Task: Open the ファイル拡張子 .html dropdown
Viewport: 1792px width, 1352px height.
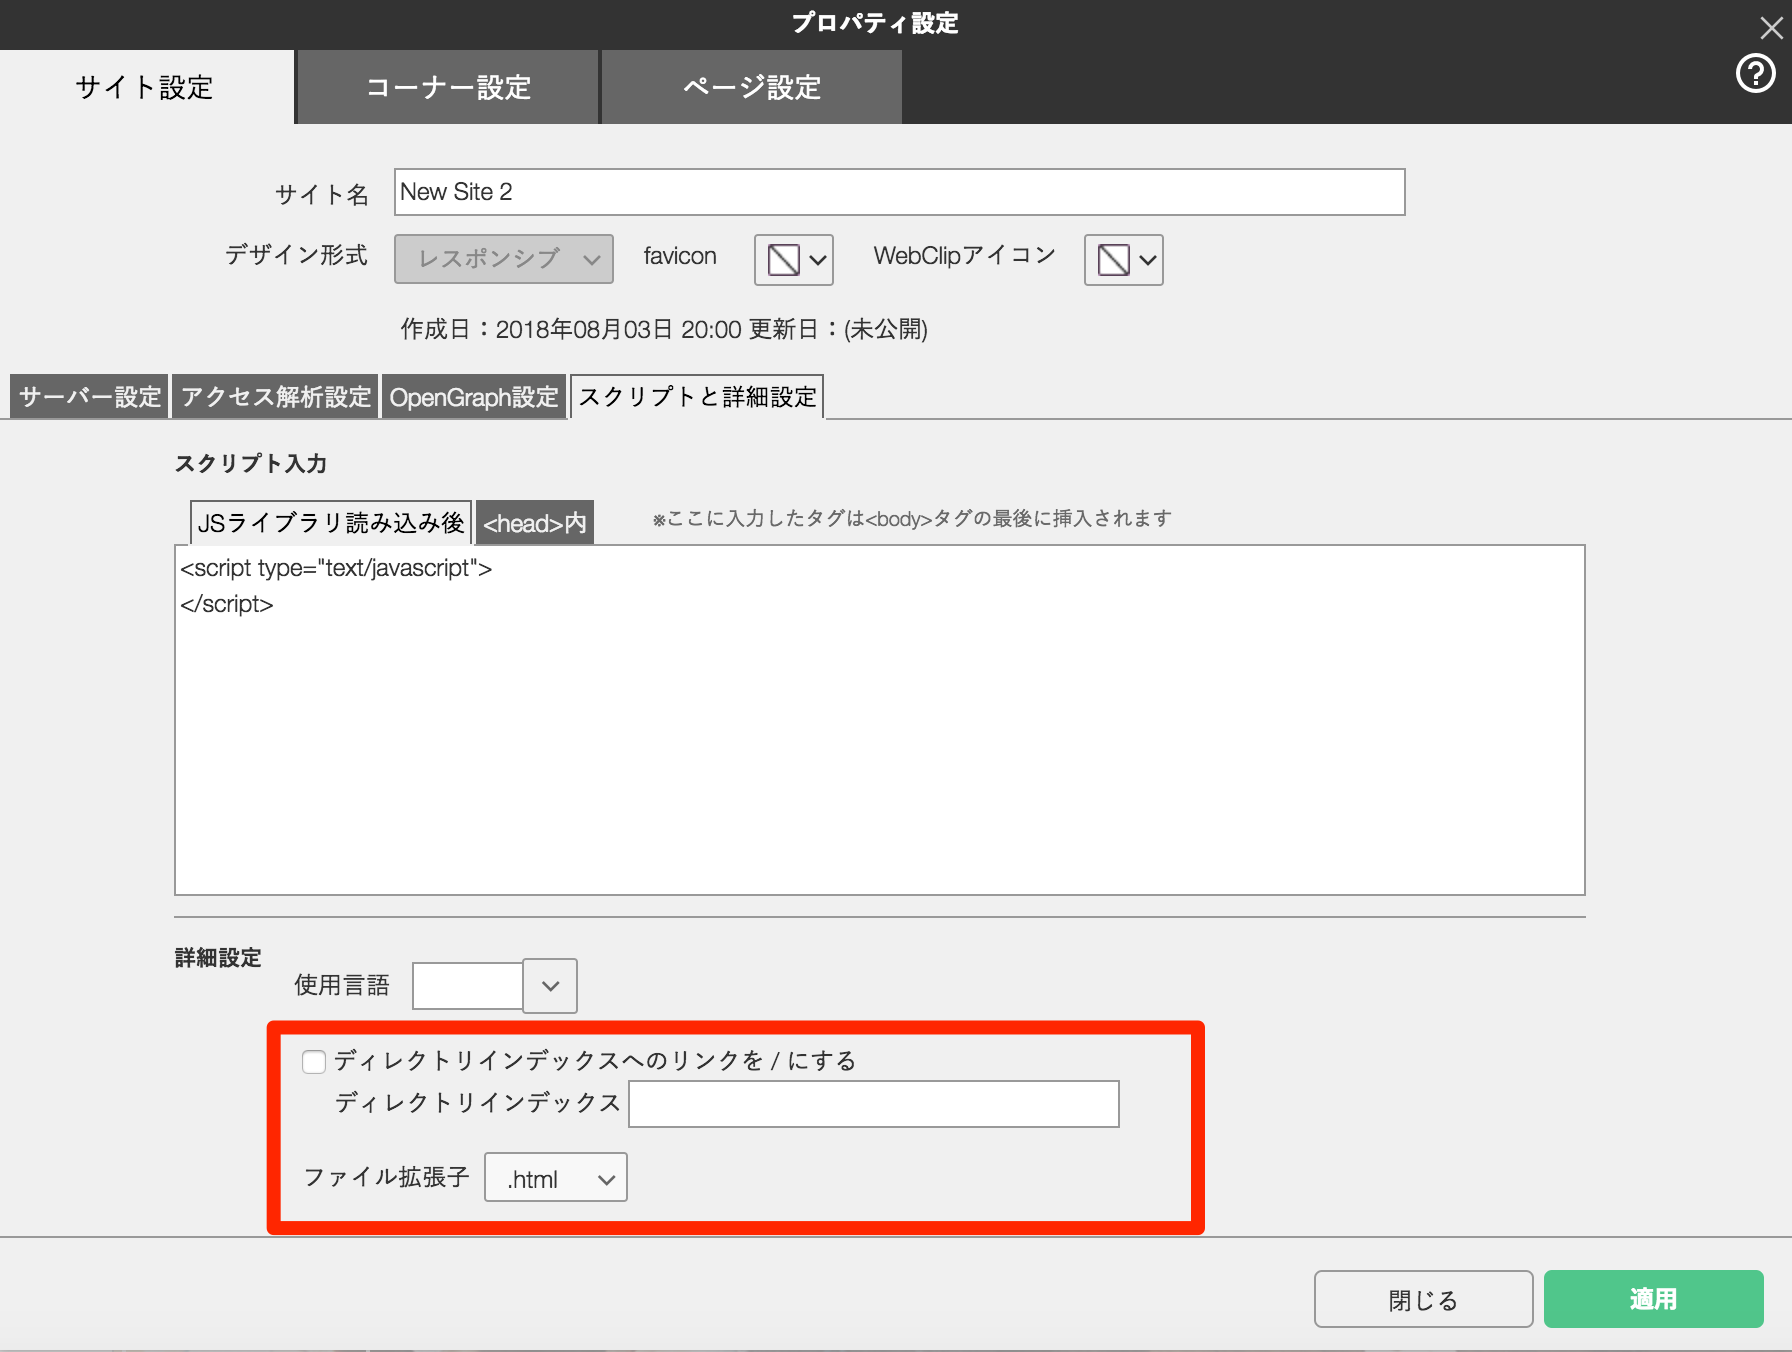Action: pyautogui.click(x=555, y=1178)
